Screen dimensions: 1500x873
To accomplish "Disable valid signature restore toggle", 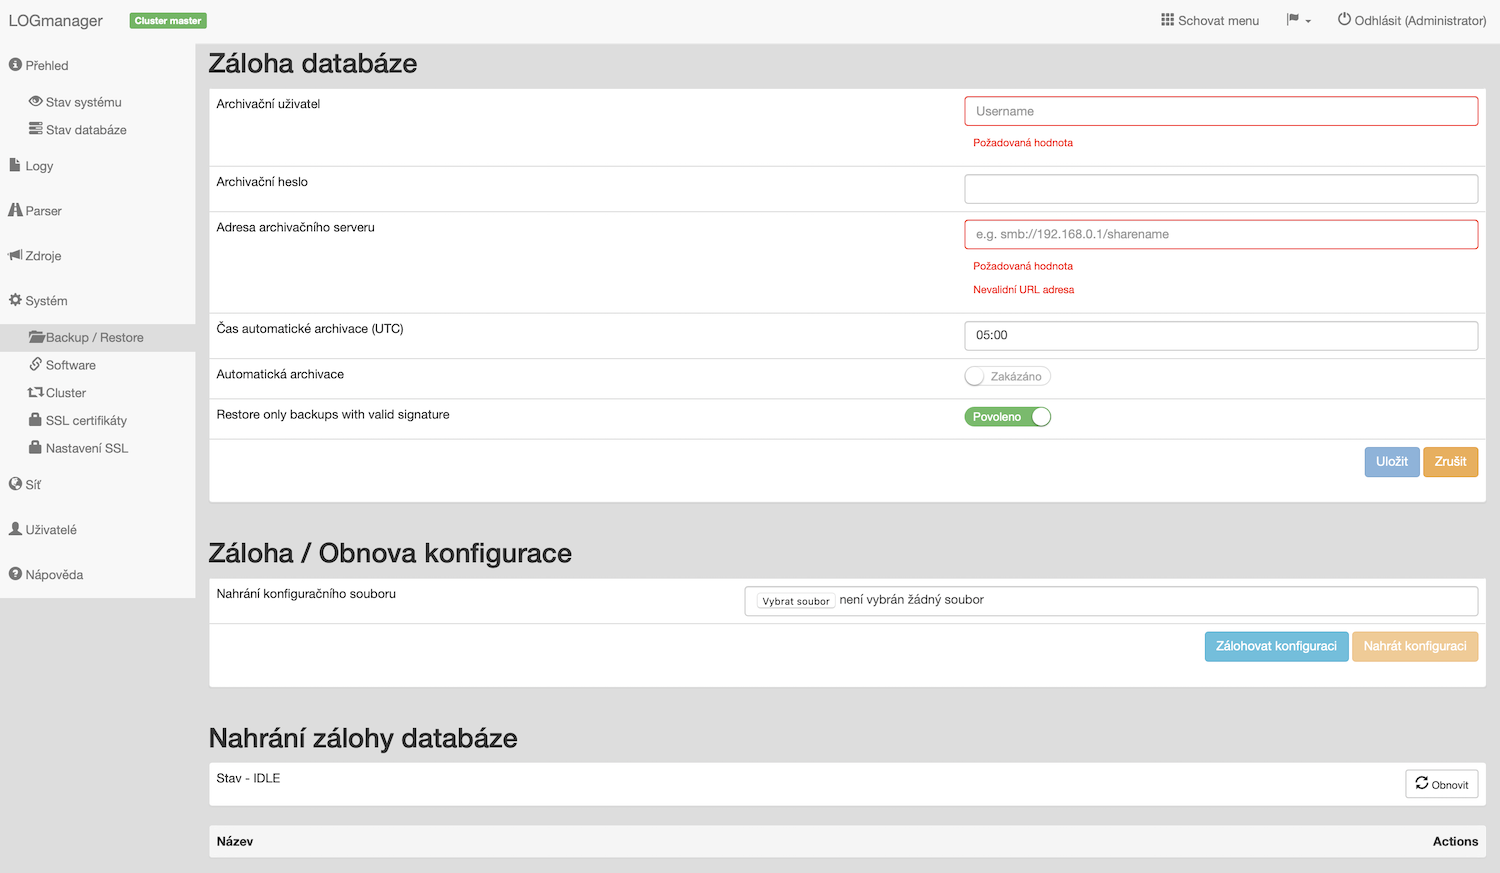I will point(1007,417).
